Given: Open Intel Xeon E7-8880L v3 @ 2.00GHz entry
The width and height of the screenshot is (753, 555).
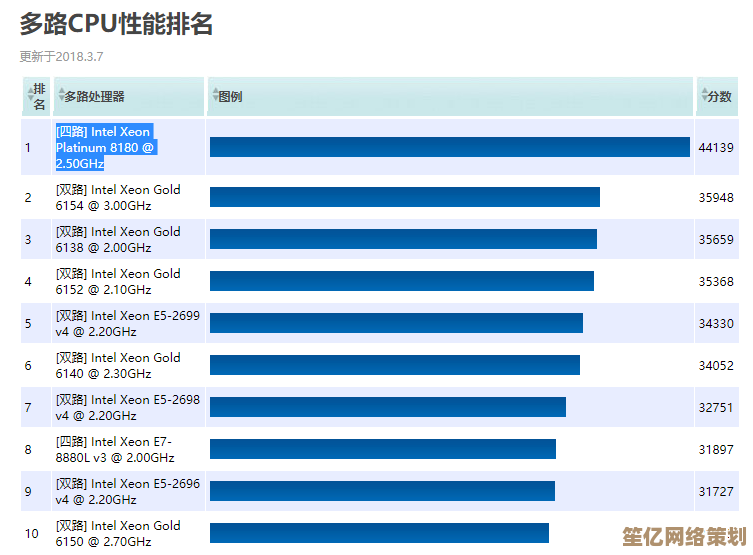Looking at the screenshot, I should point(114,449).
